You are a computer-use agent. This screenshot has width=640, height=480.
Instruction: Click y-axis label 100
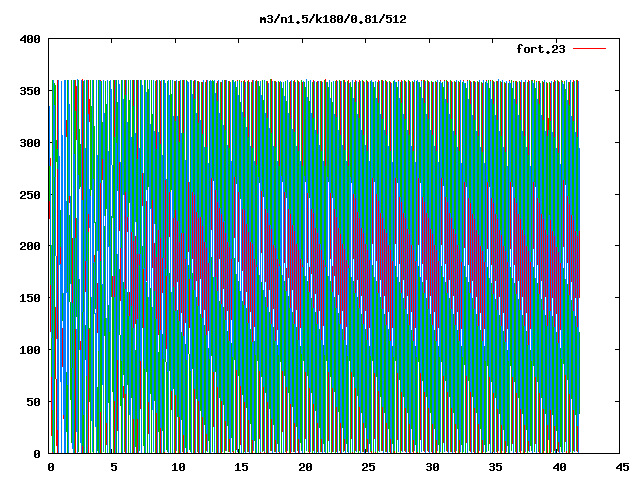(30, 350)
